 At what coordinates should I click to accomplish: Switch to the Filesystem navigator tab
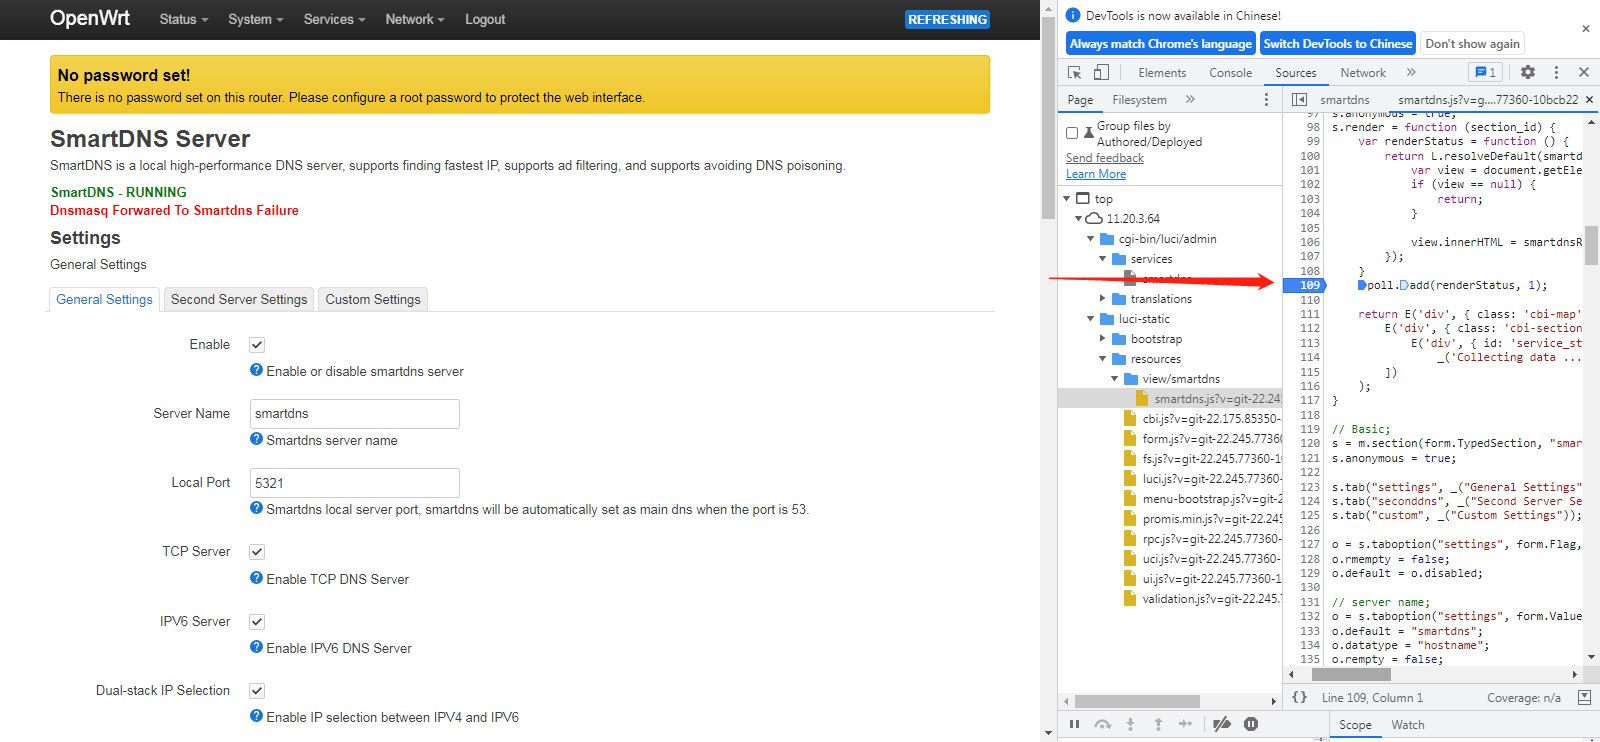tap(1139, 100)
